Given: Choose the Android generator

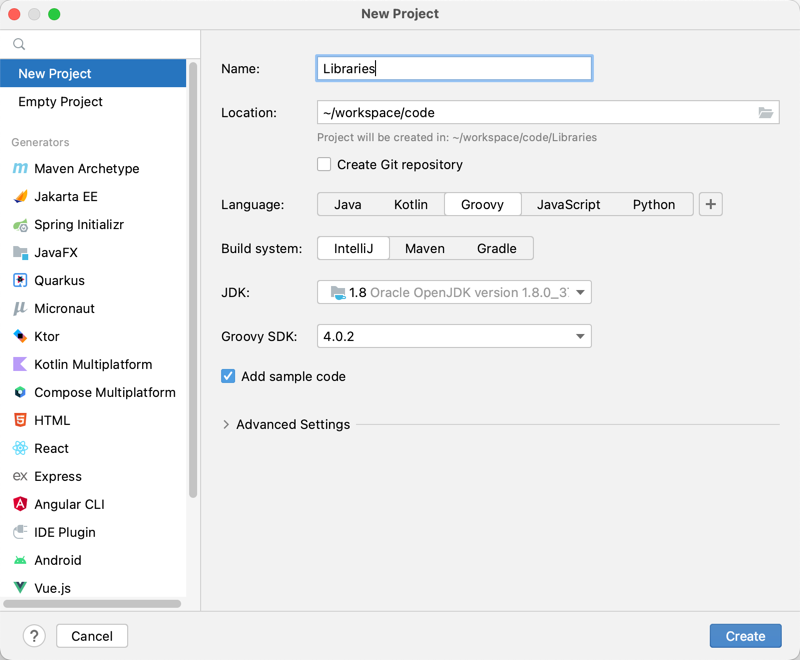Looking at the screenshot, I should point(93,560).
